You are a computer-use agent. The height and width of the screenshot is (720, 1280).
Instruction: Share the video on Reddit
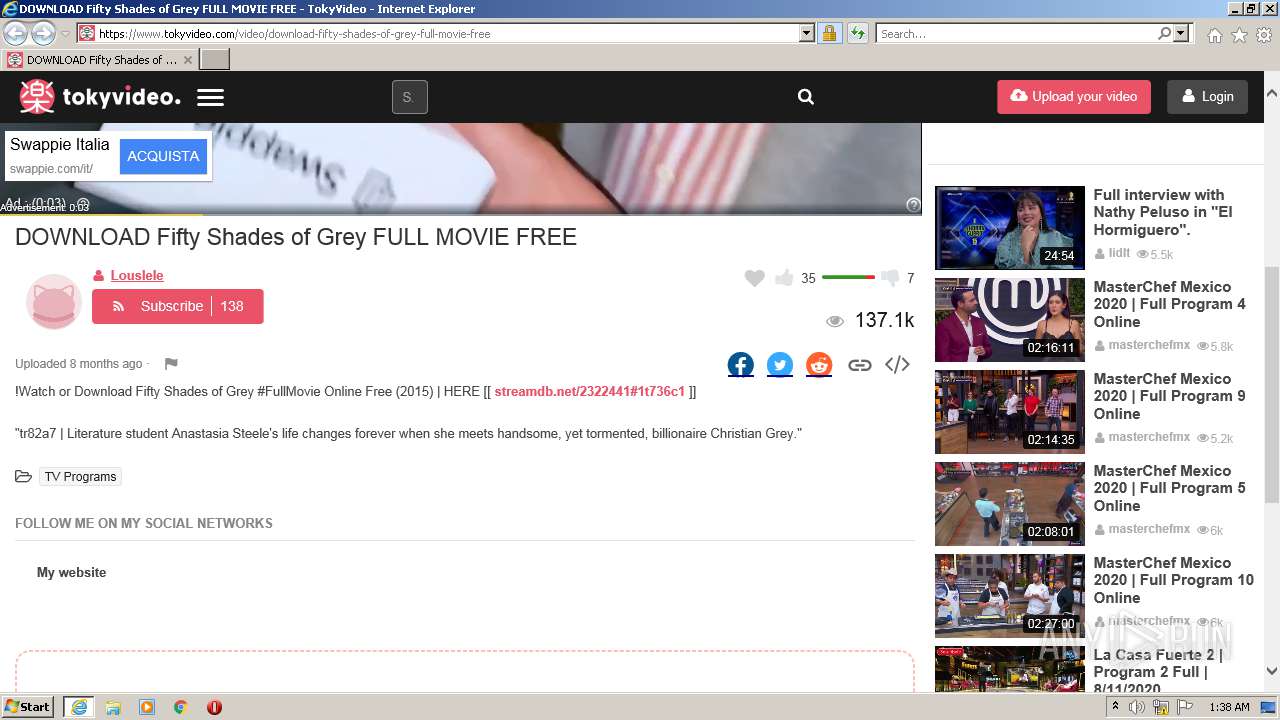tap(819, 365)
